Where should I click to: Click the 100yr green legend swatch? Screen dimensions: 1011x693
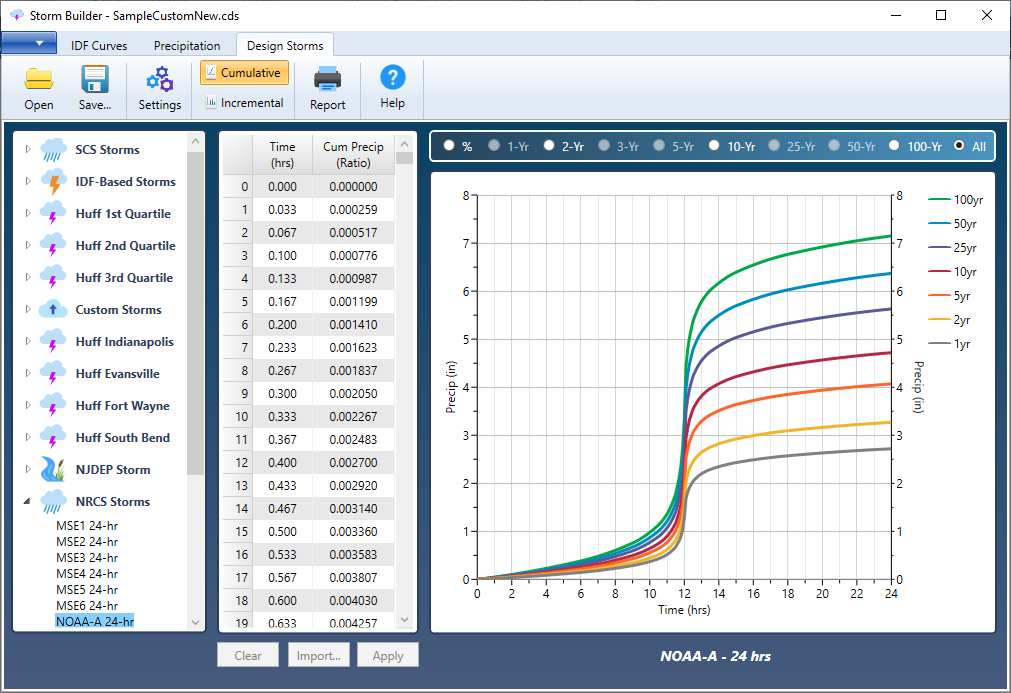pos(939,200)
